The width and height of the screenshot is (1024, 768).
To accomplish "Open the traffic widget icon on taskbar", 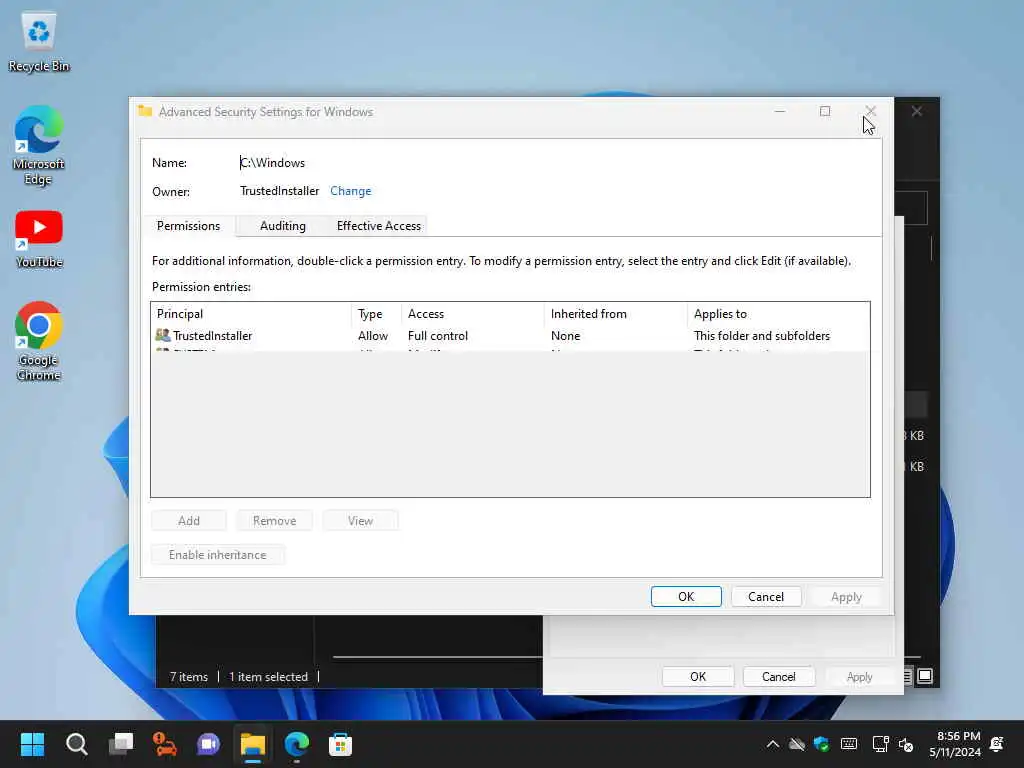I will [x=165, y=744].
